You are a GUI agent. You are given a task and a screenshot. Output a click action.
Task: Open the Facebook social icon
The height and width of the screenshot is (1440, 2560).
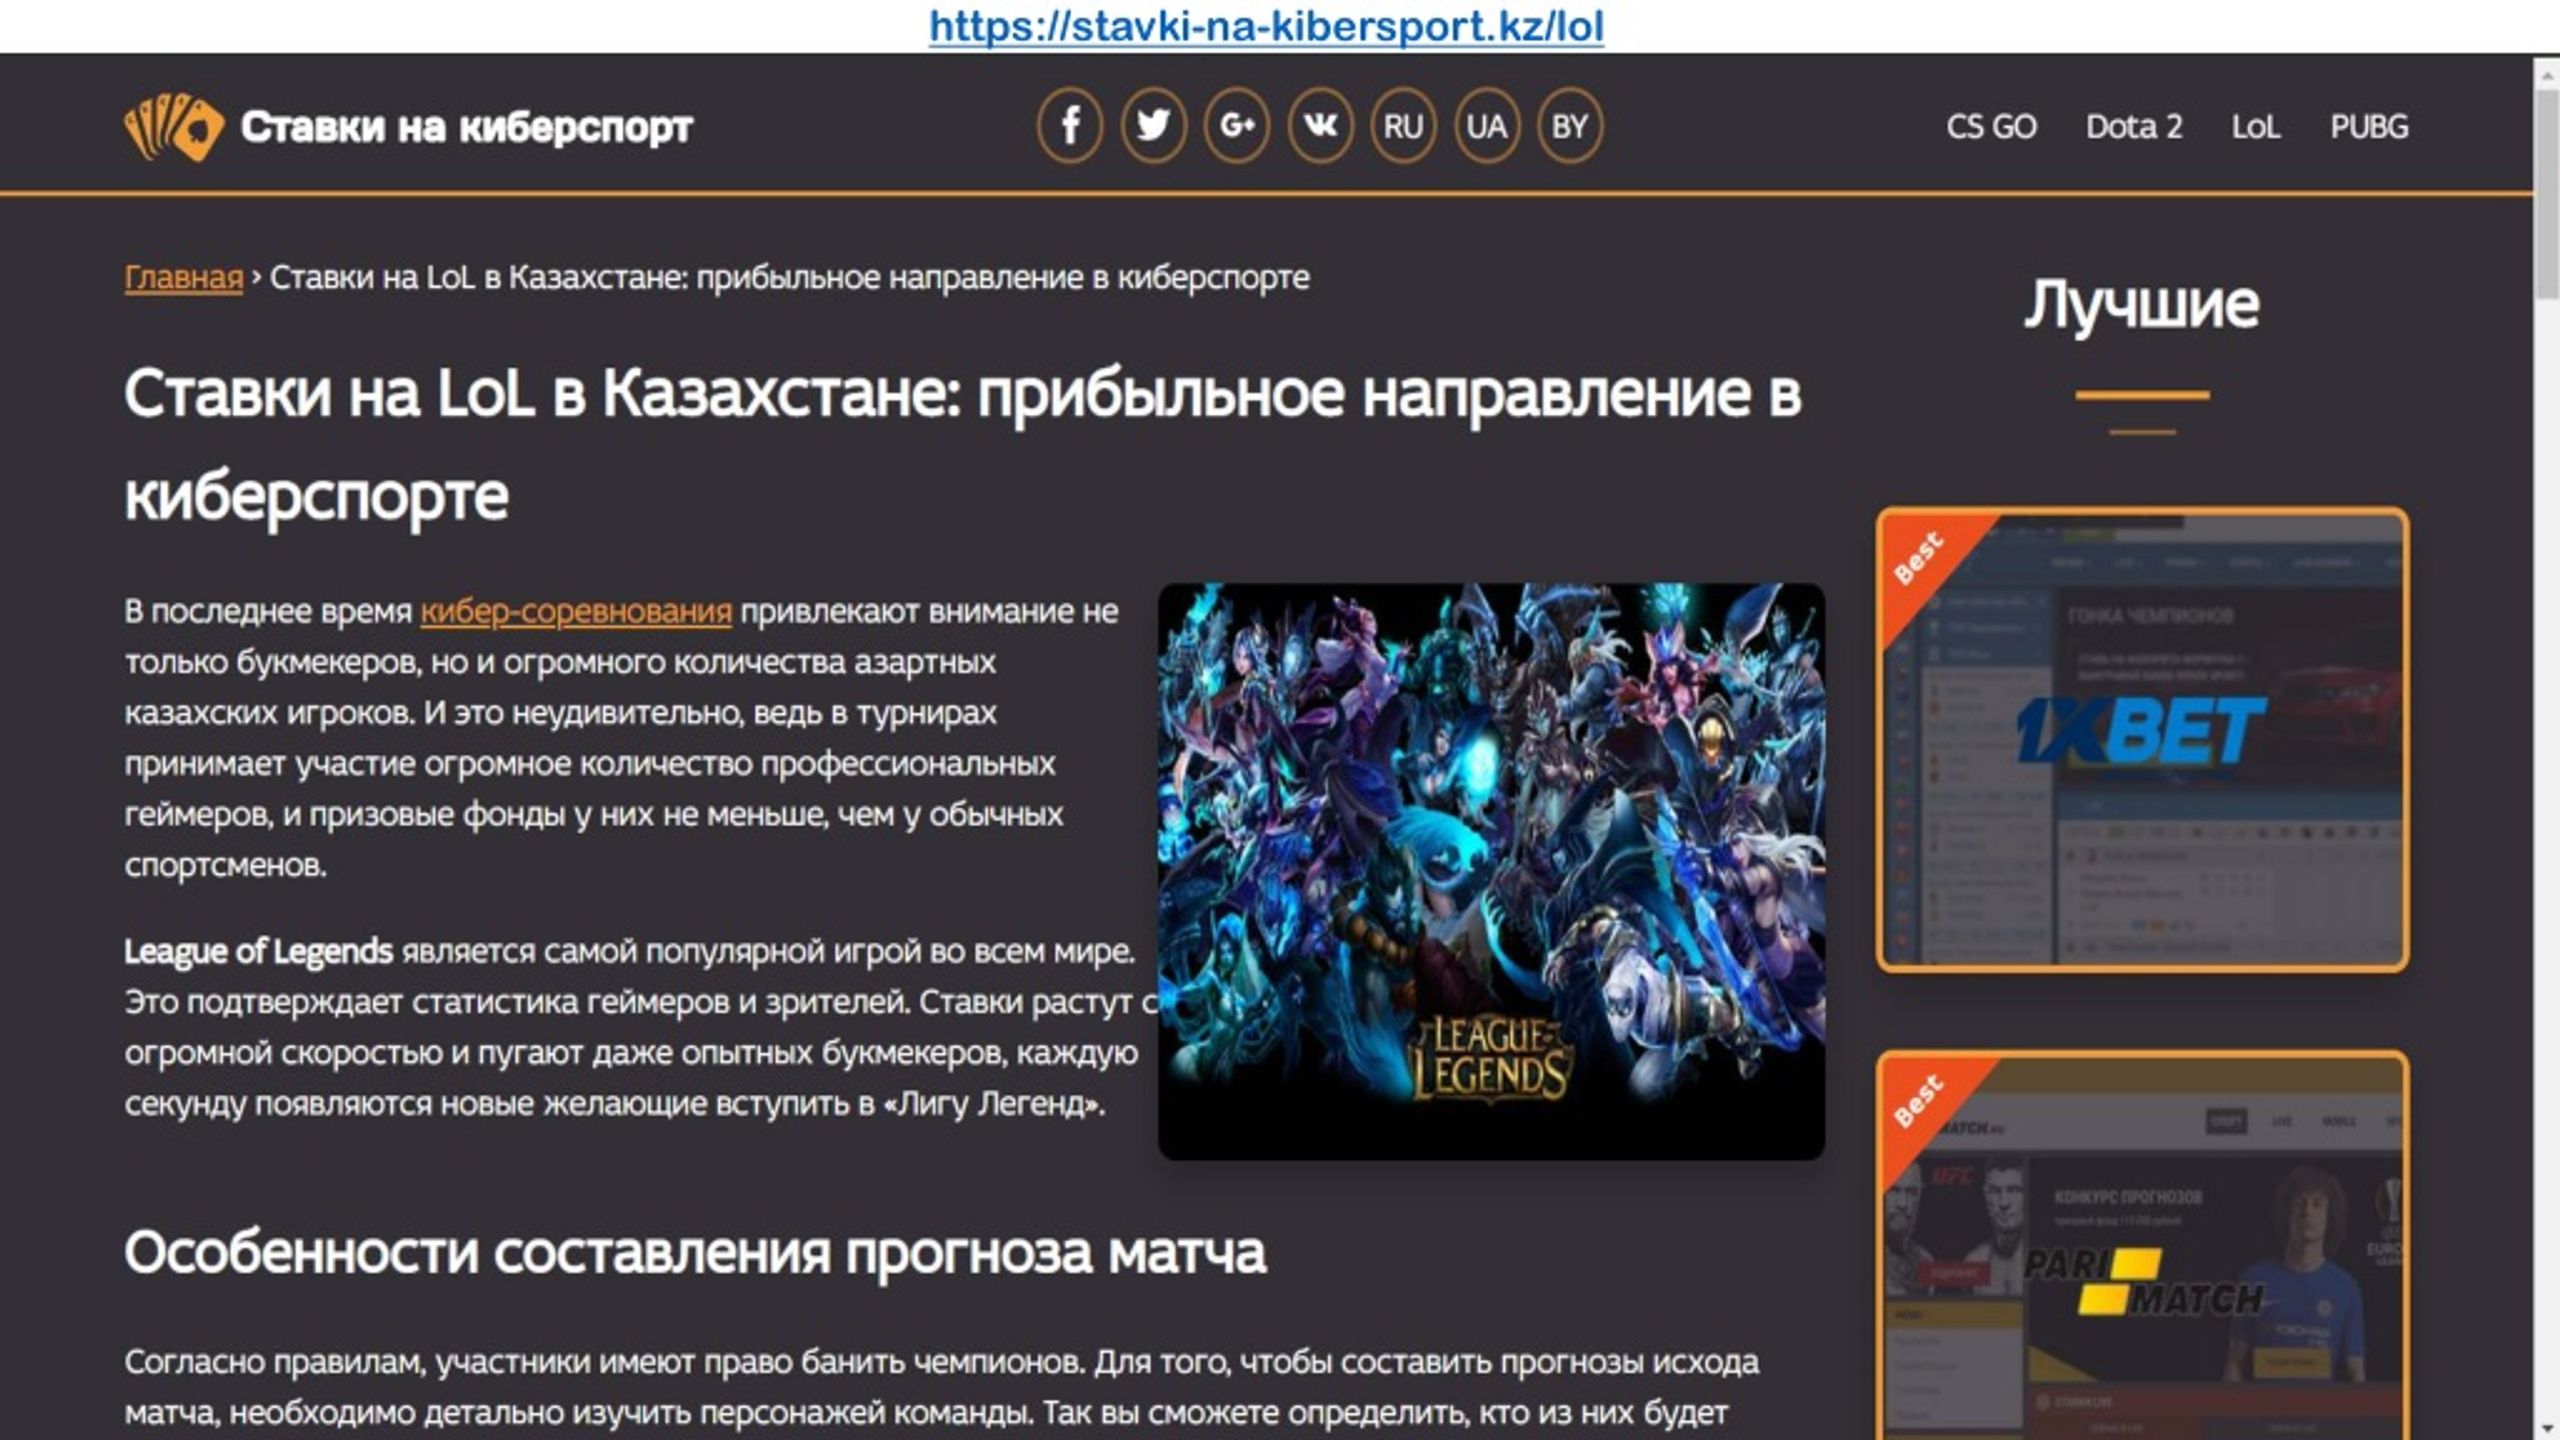coord(1070,126)
